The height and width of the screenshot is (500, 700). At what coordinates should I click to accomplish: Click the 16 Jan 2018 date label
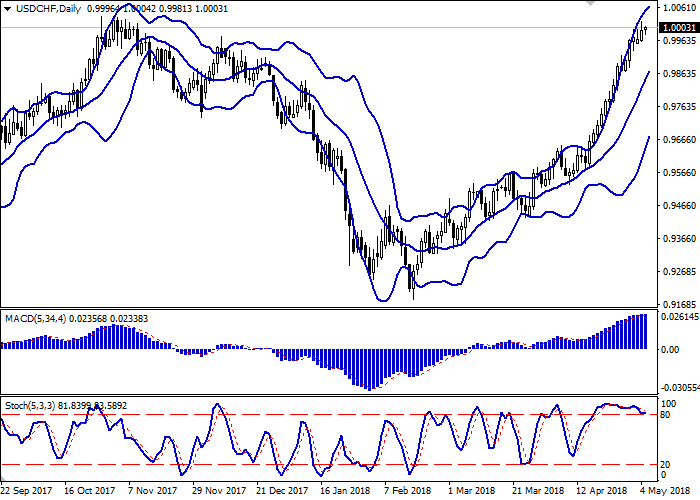tap(346, 491)
